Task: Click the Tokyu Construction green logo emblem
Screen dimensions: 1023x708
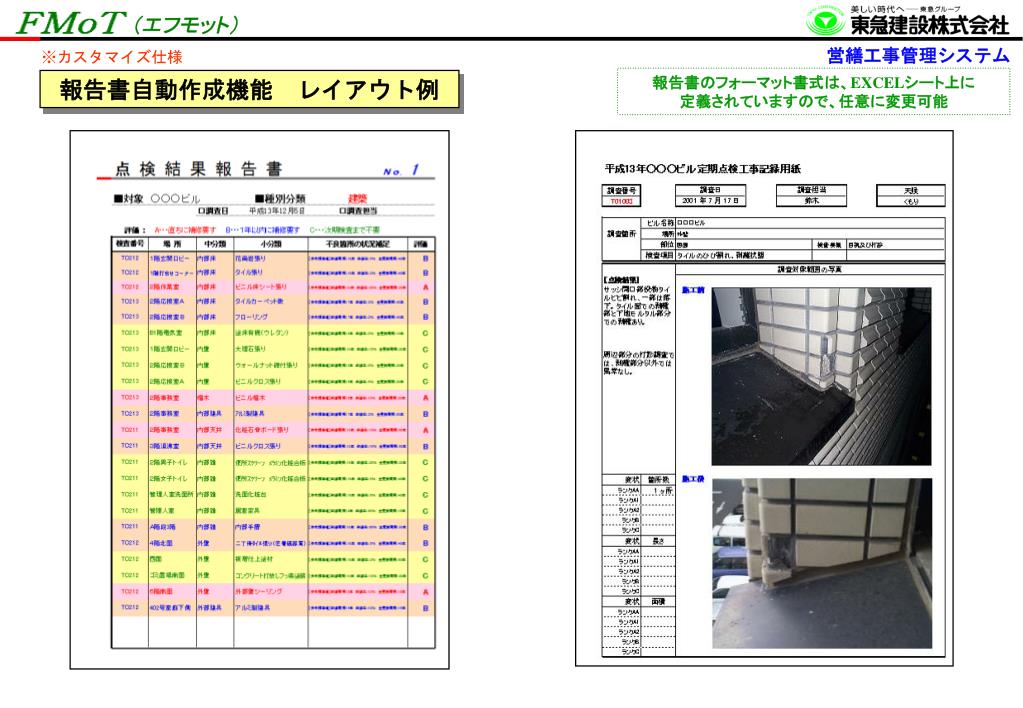Action: coord(825,22)
